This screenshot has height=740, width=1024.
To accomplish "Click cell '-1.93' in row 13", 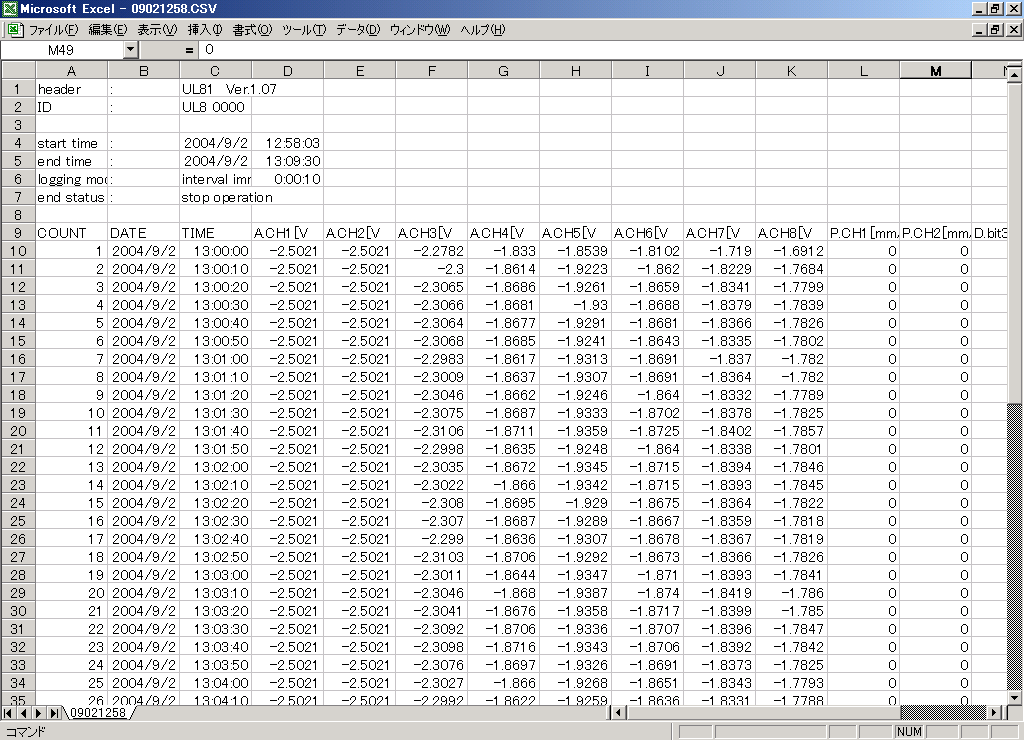I will coord(575,305).
